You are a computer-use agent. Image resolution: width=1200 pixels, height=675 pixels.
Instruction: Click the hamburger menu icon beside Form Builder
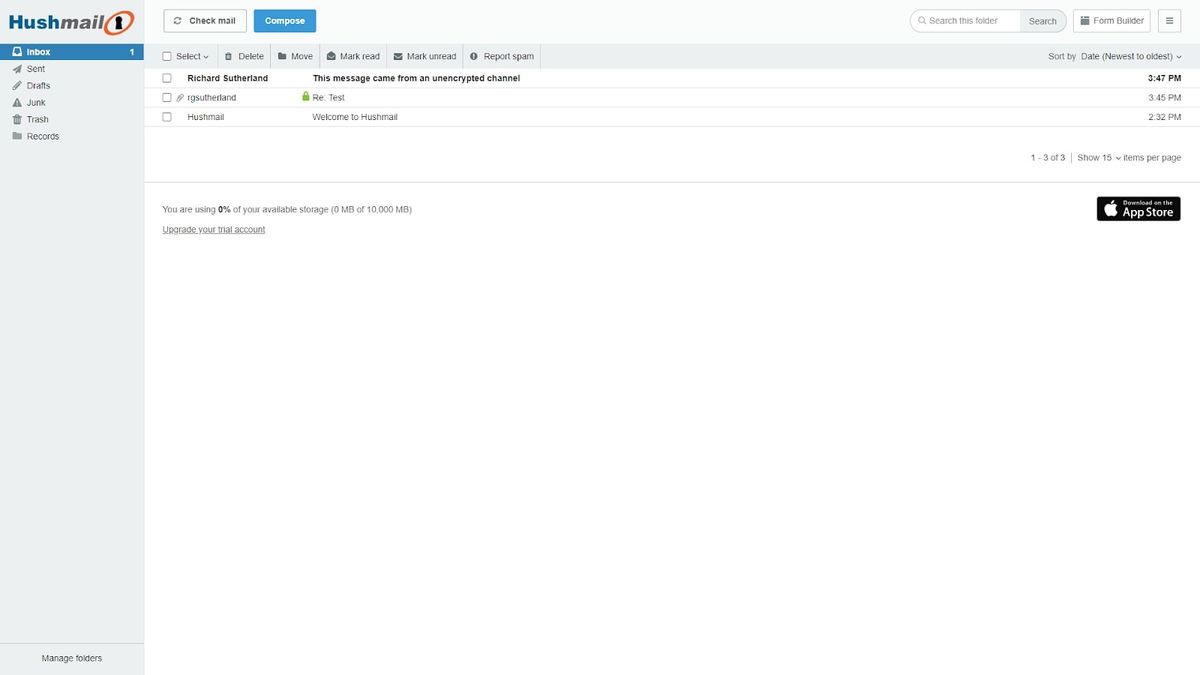click(1168, 19)
